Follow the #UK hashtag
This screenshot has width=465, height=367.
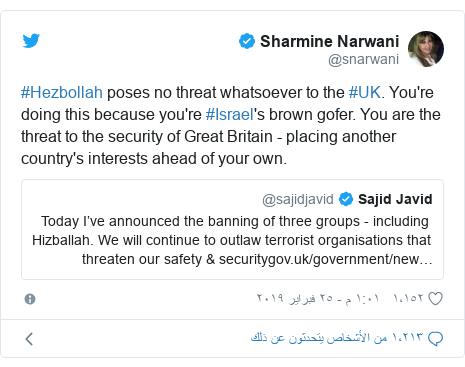364,92
